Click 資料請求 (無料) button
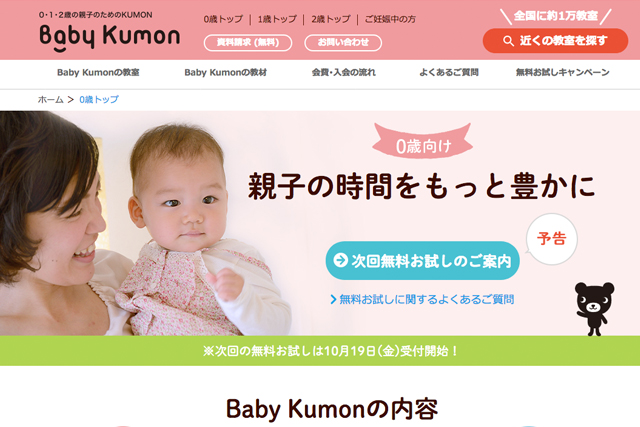 (248, 42)
